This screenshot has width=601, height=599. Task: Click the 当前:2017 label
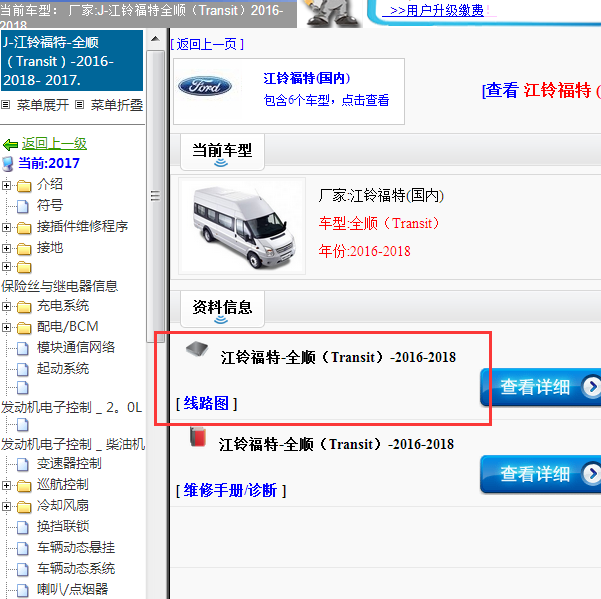49,163
